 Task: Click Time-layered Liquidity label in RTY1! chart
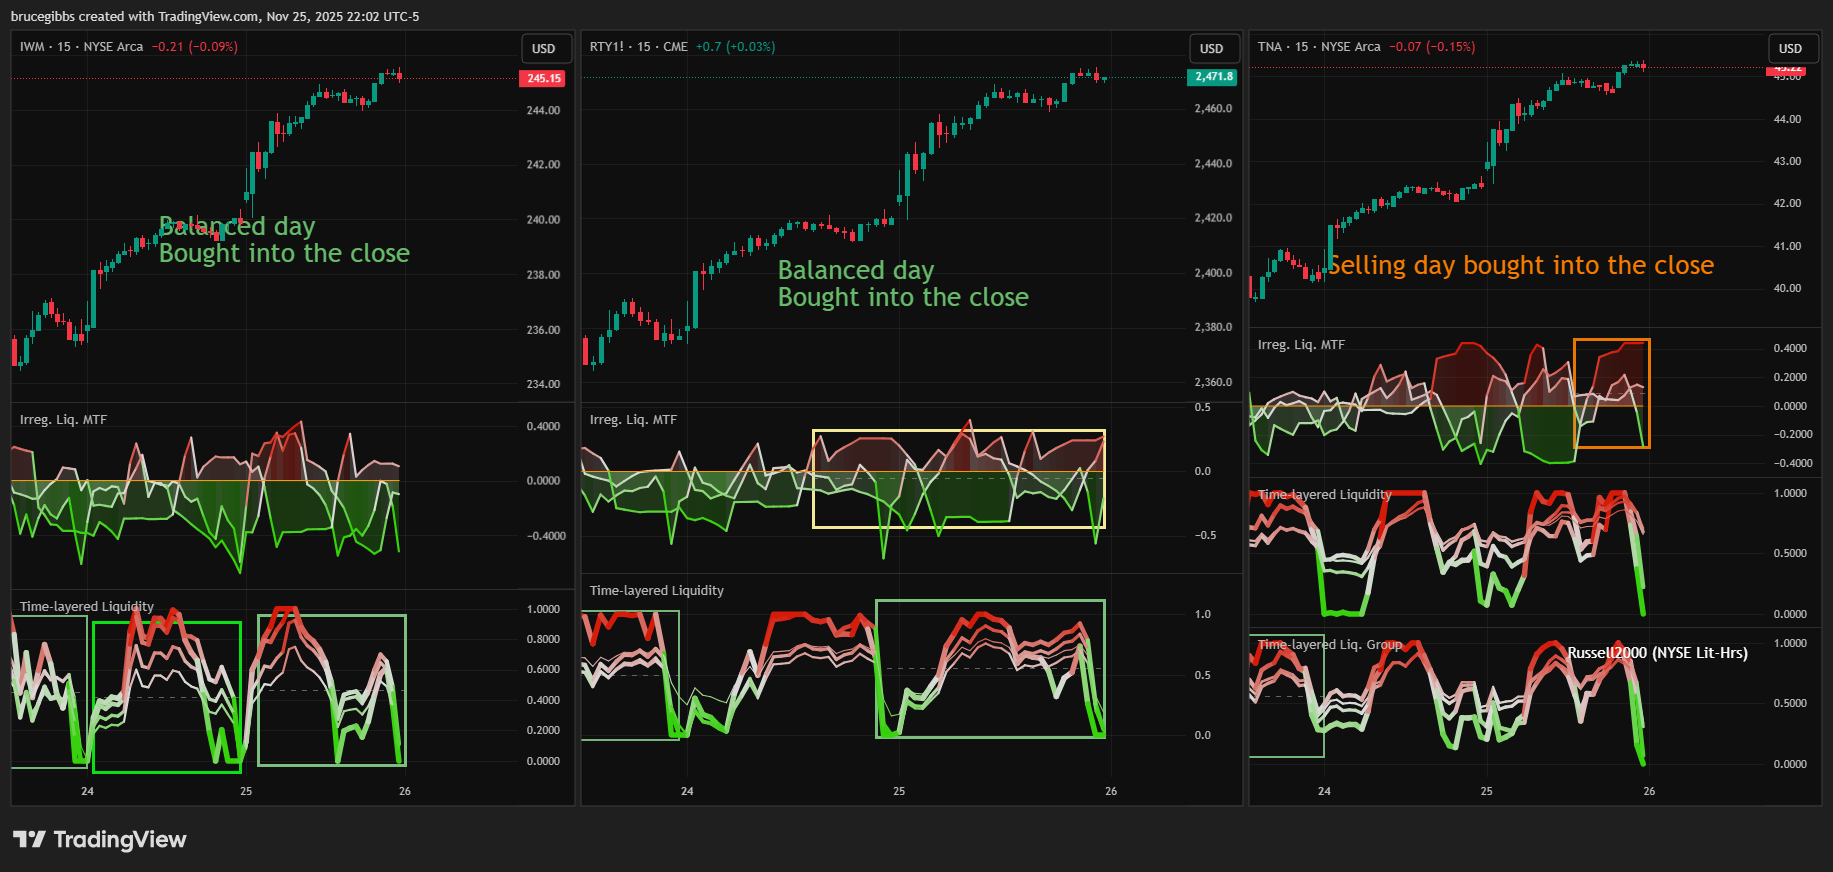pyautogui.click(x=656, y=591)
